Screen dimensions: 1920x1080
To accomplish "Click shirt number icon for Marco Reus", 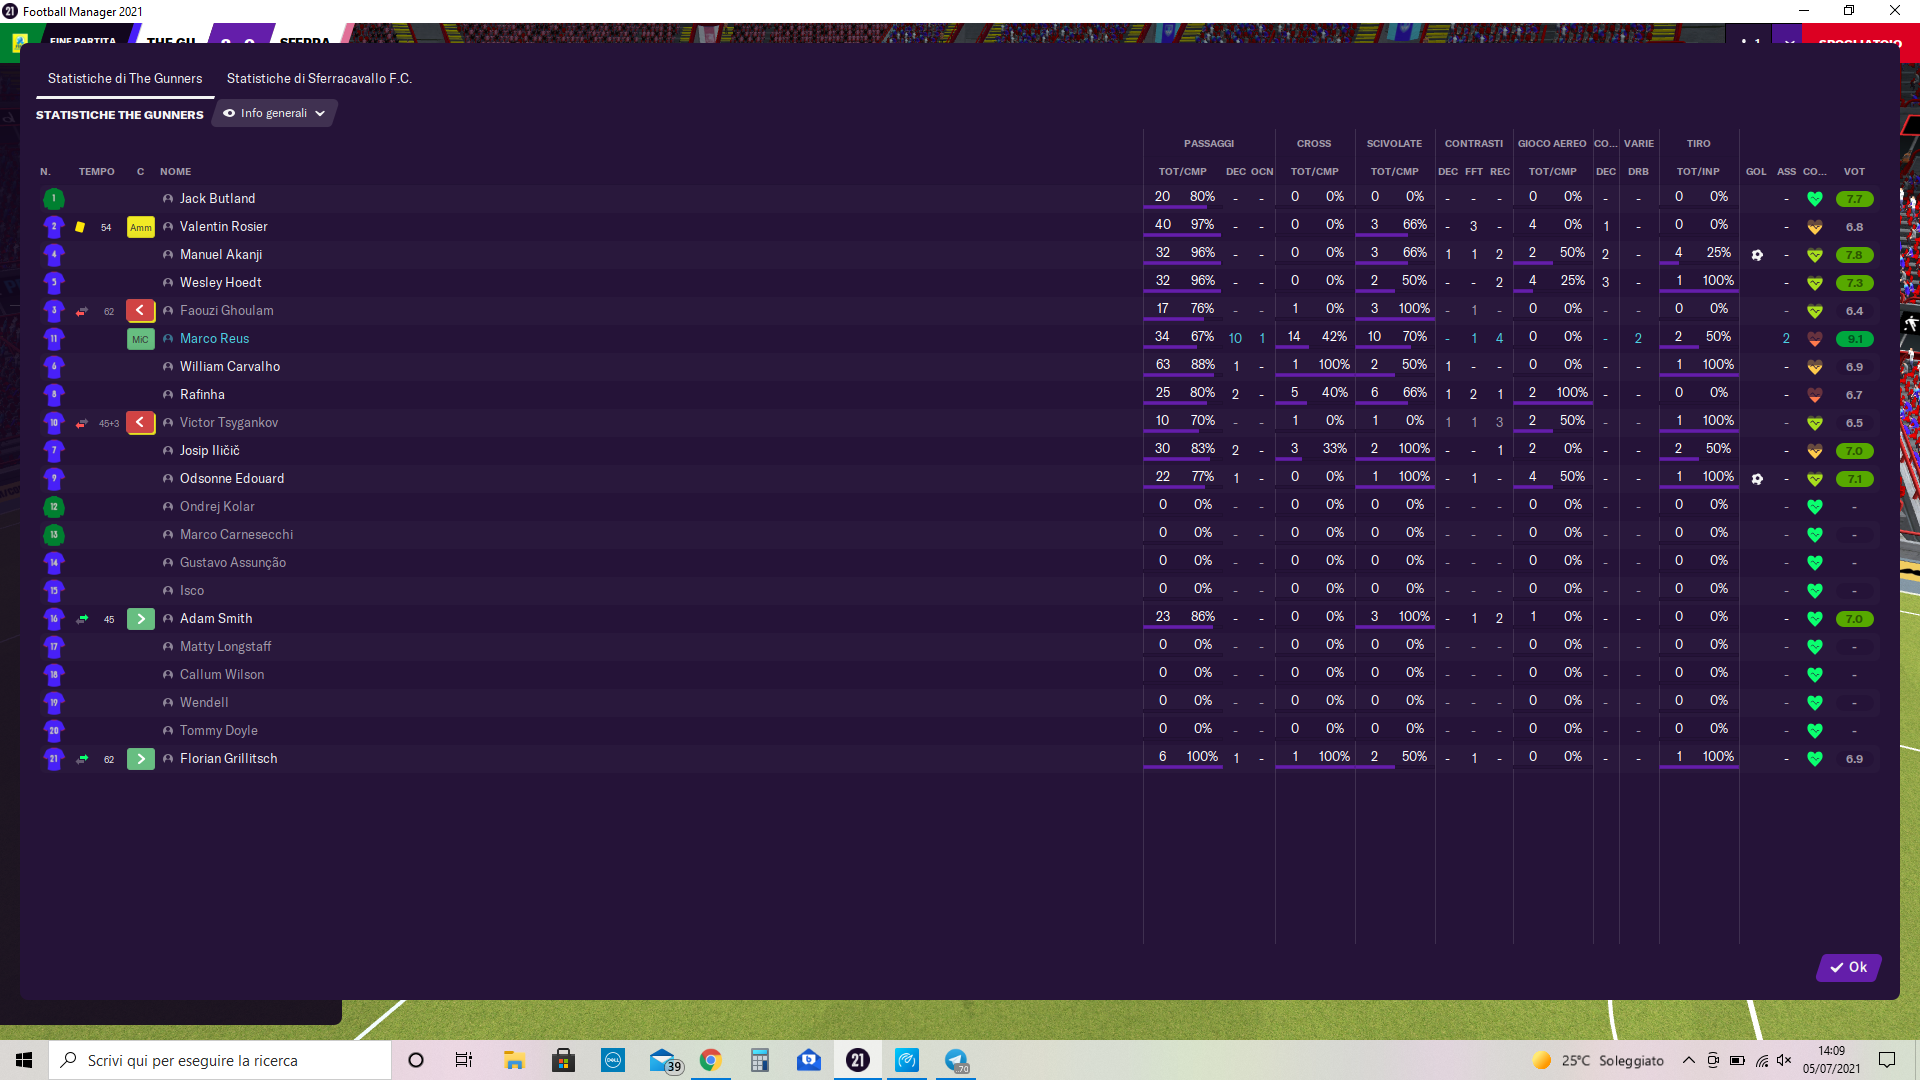I will tap(54, 339).
